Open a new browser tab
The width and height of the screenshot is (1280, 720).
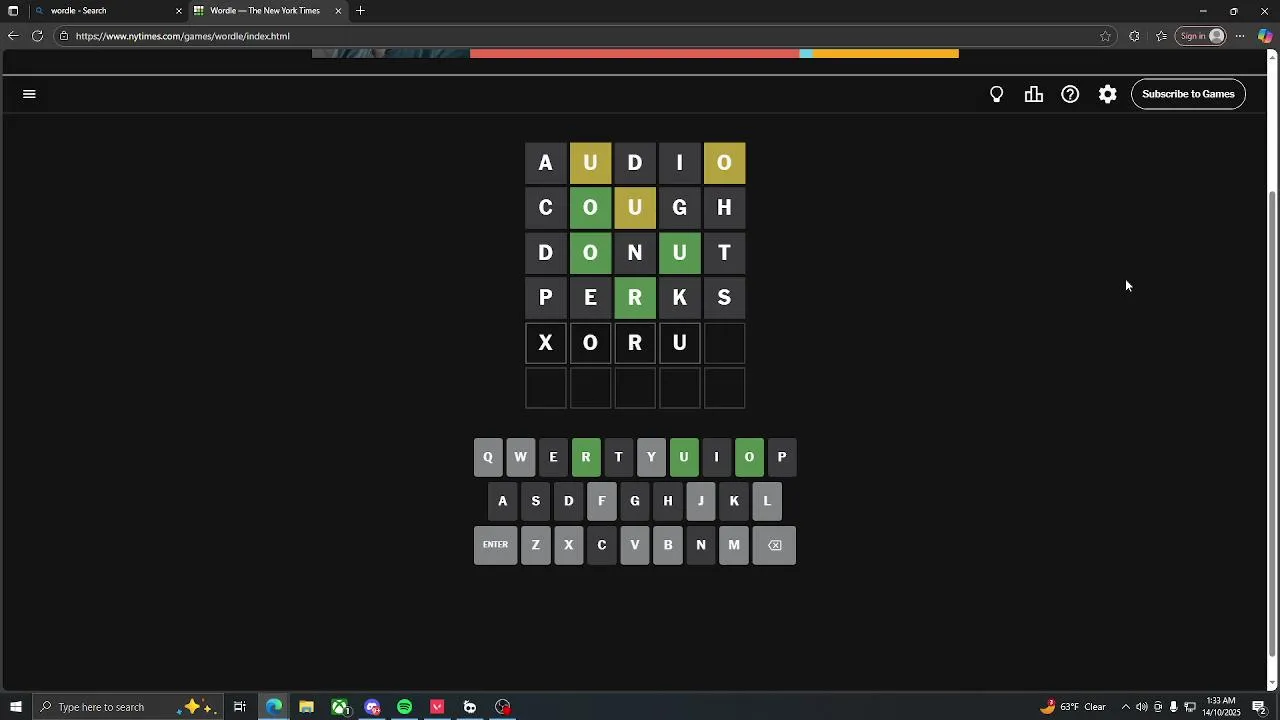[360, 11]
